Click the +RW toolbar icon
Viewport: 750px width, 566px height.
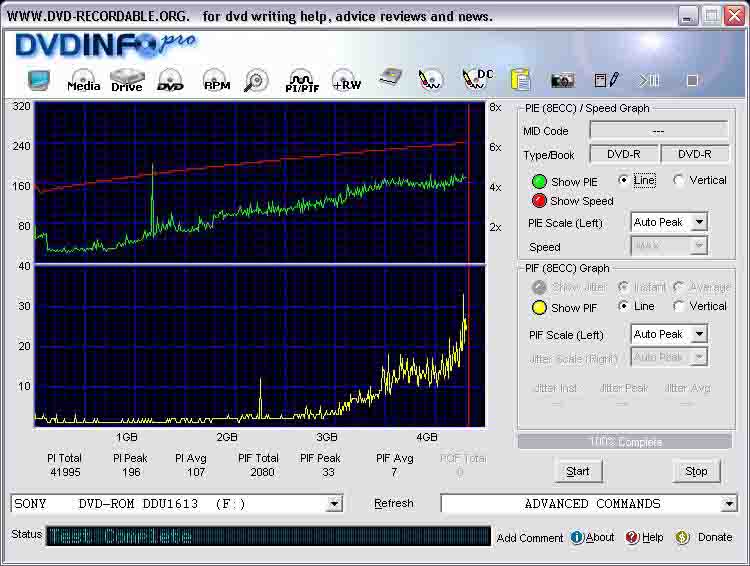[x=346, y=81]
